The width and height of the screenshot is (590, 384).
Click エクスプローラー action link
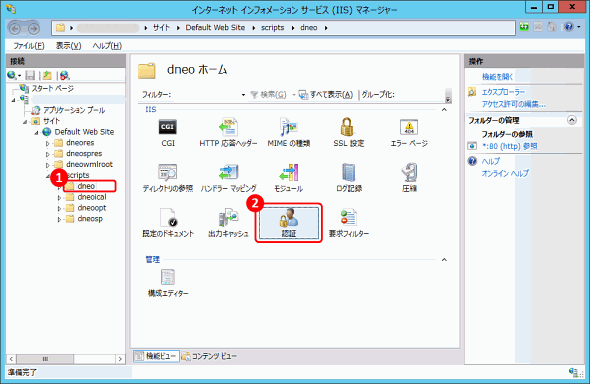[x=503, y=92]
